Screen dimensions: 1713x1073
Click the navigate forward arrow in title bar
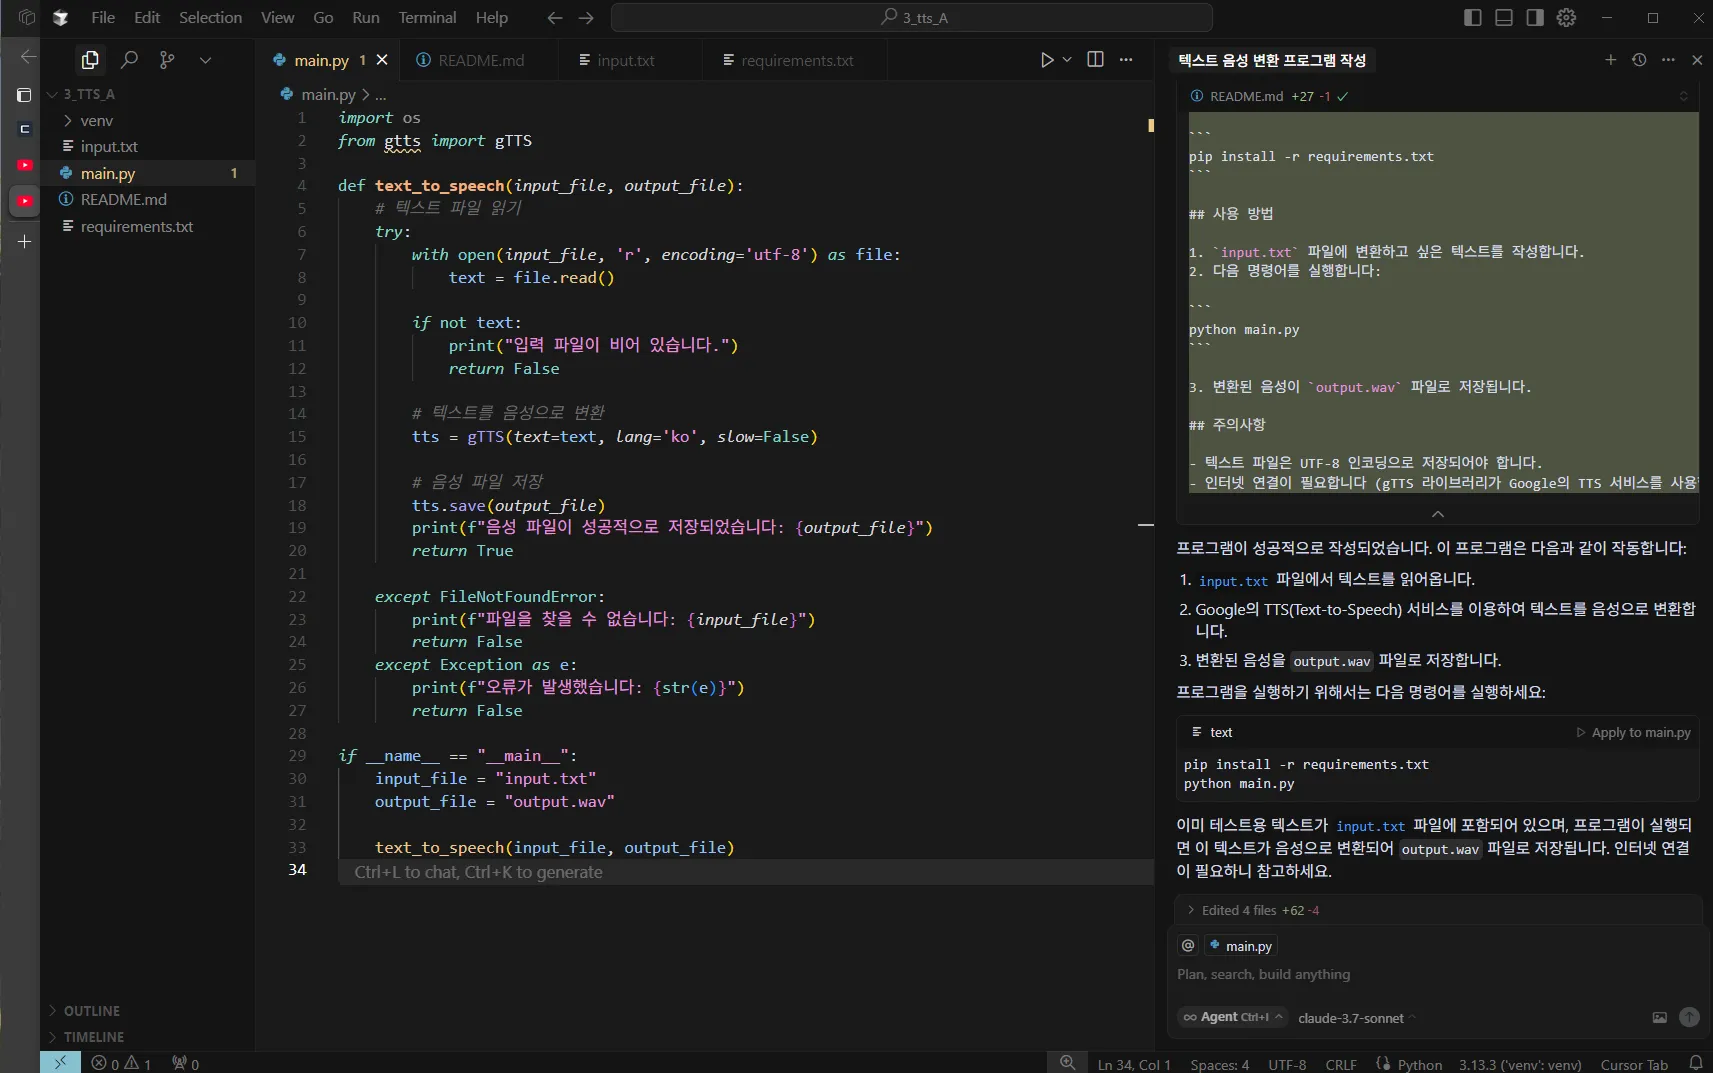[x=586, y=18]
